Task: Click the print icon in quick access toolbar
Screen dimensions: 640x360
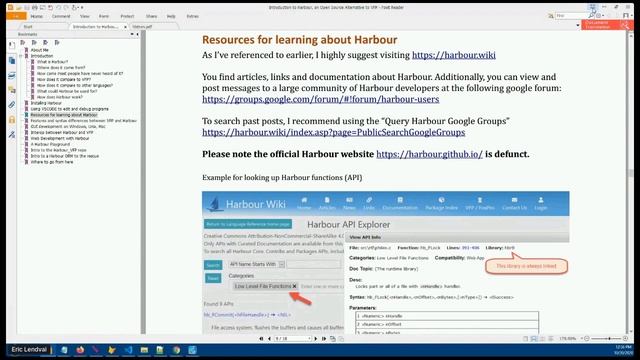Action: (35, 7)
